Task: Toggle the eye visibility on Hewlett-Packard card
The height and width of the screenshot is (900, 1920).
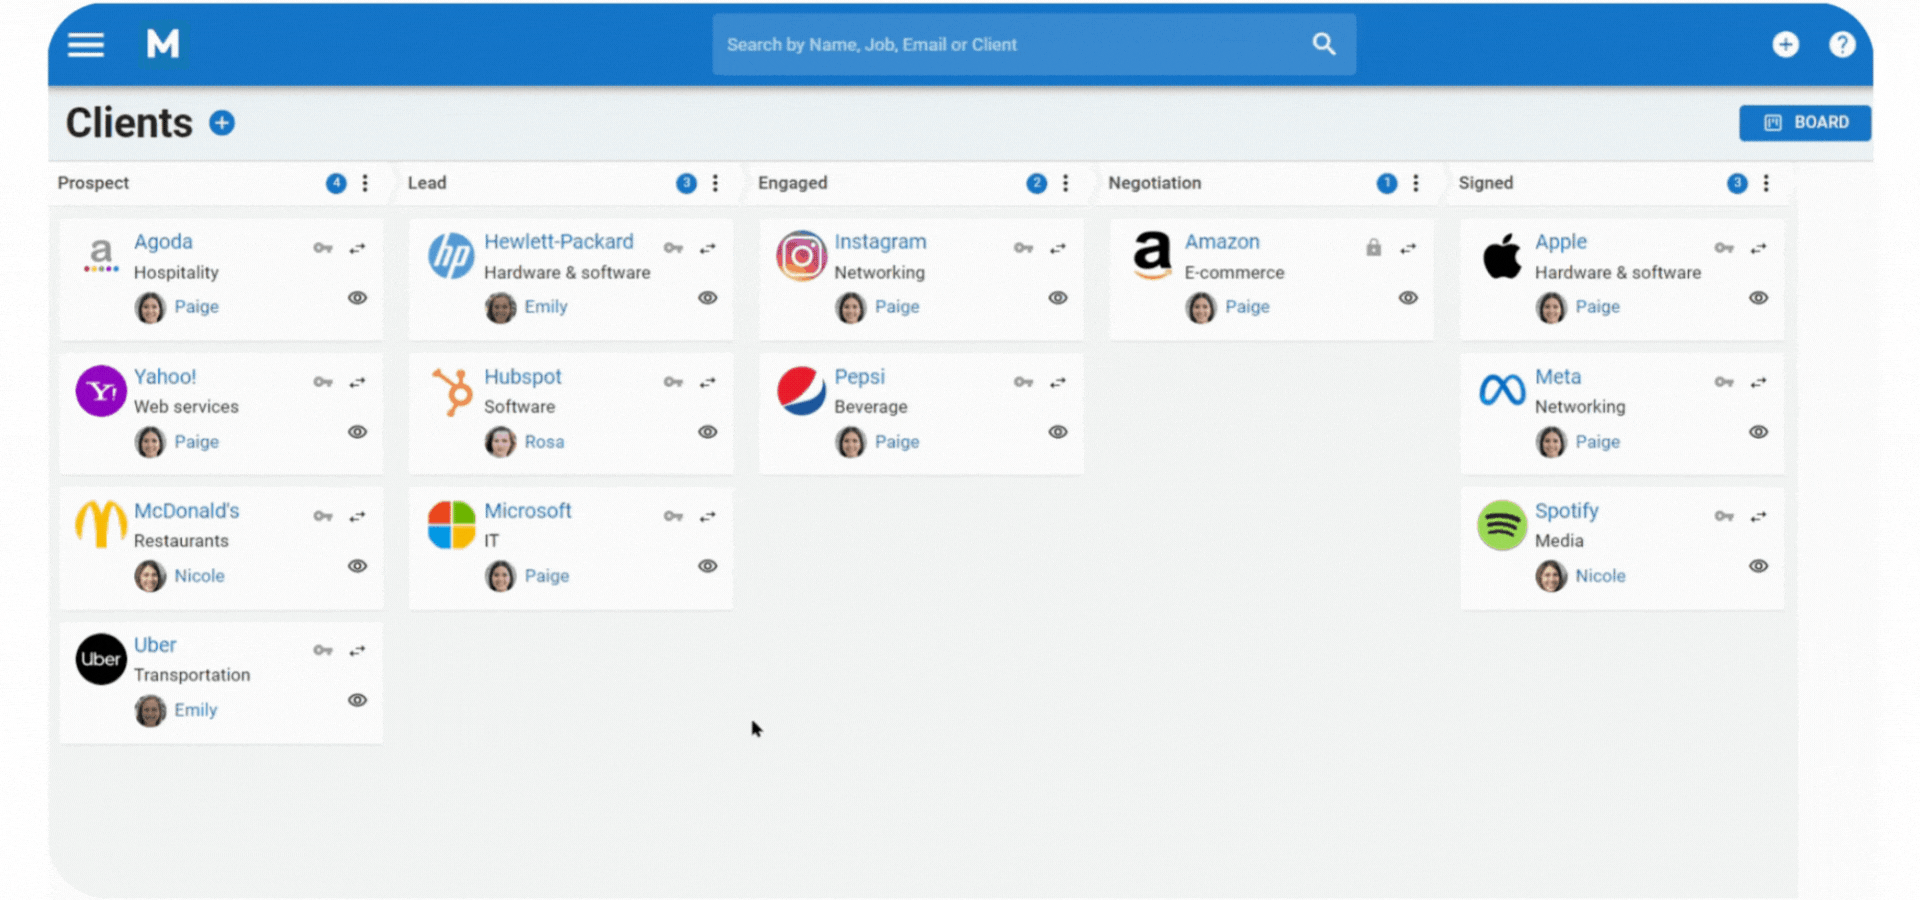Action: click(x=708, y=298)
